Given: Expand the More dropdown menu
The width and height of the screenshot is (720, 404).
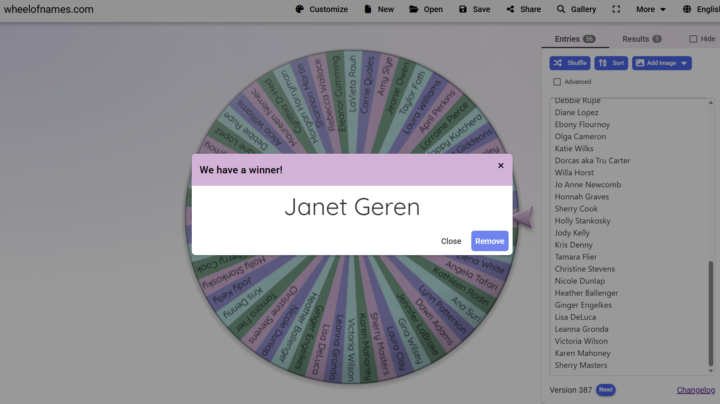Looking at the screenshot, I should (x=651, y=9).
